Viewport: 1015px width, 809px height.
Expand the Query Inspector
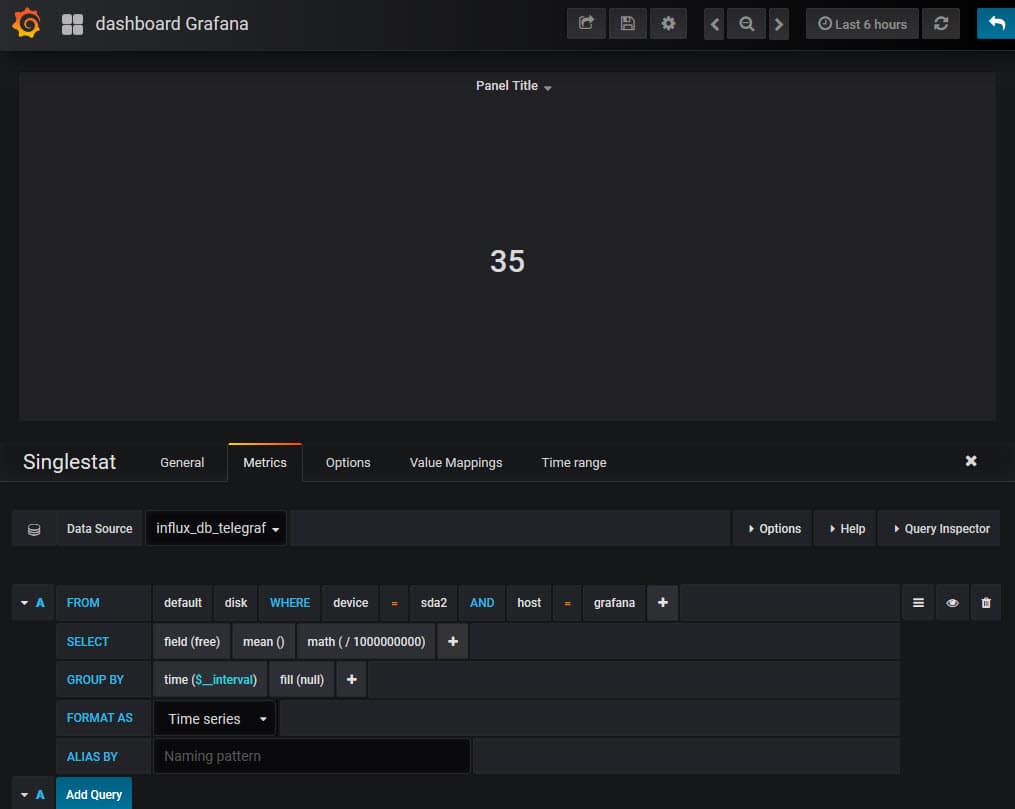(x=941, y=529)
